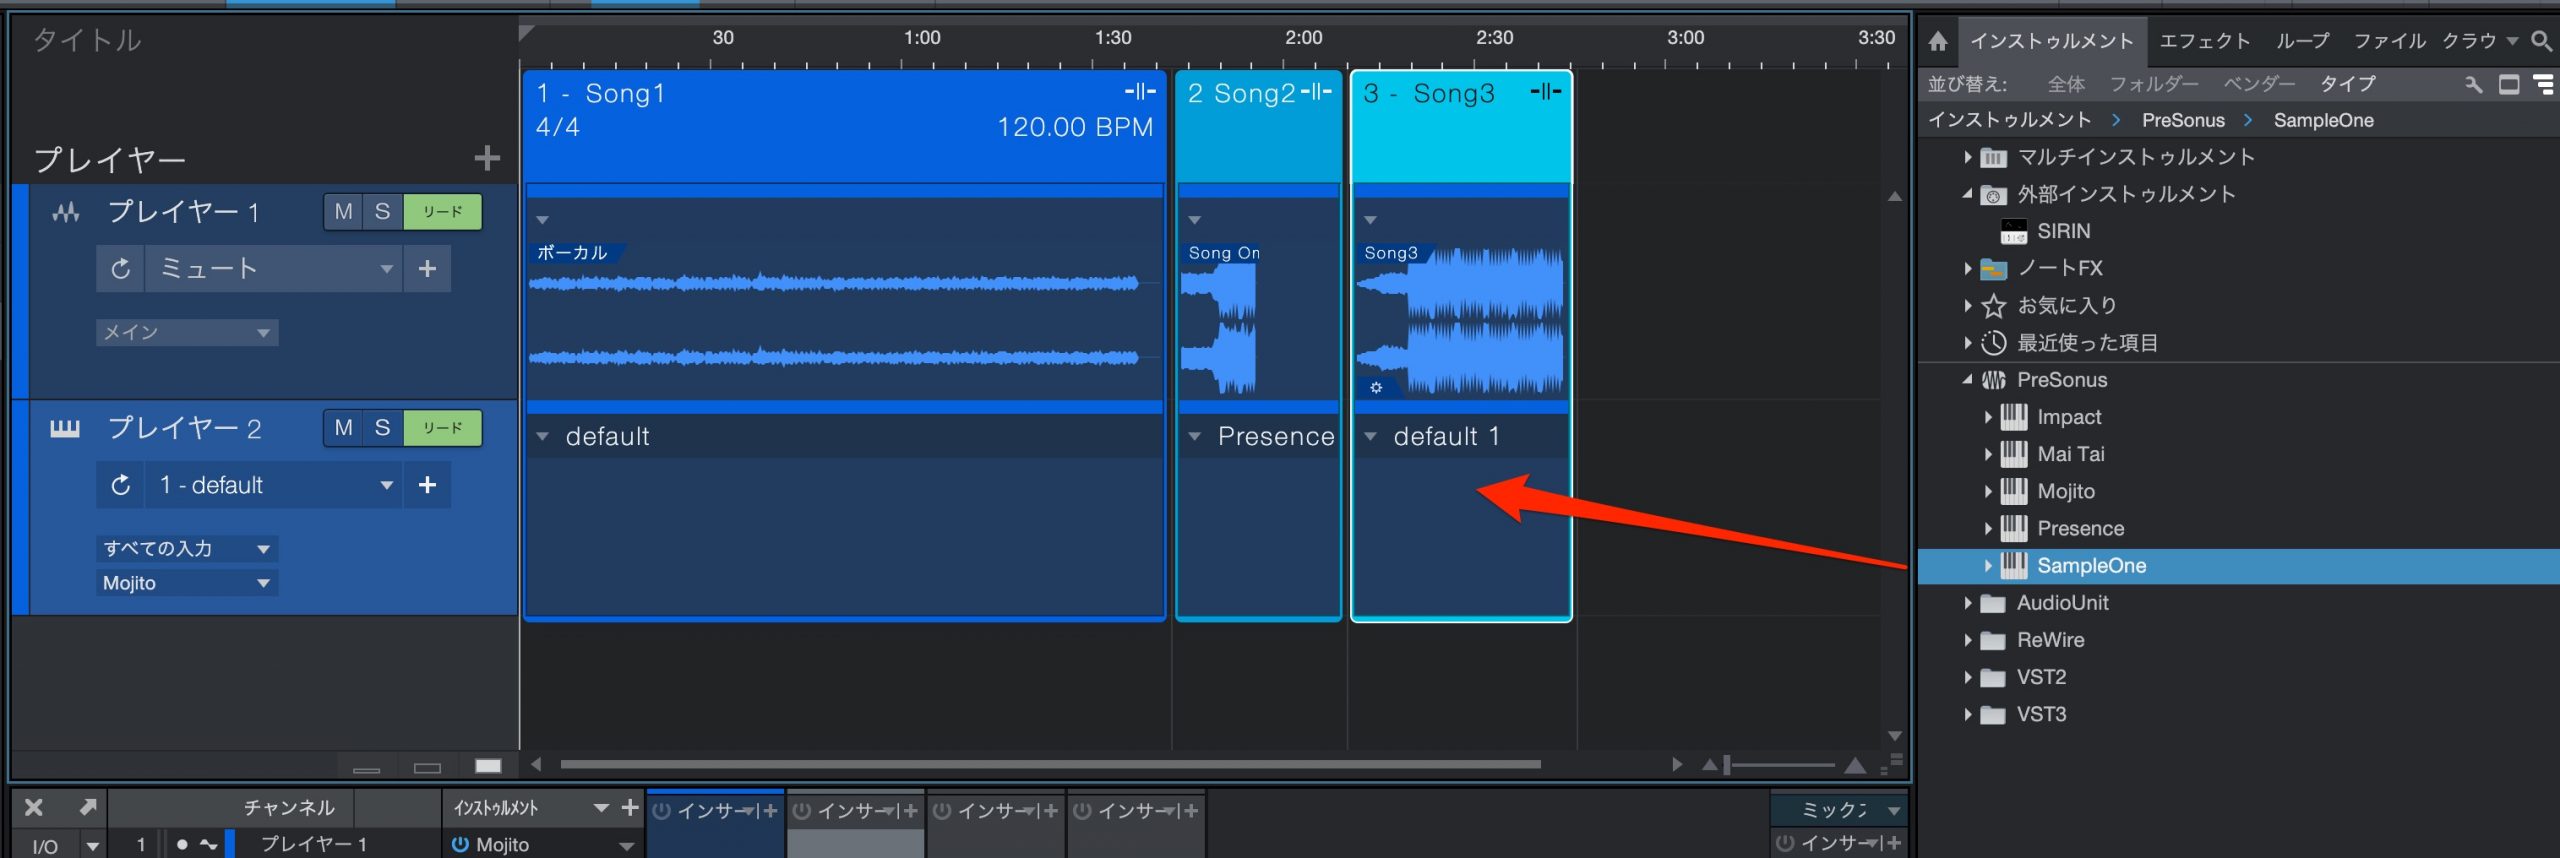Click PreSonus in the breadcrumb path
The width and height of the screenshot is (2560, 858).
pos(2183,120)
